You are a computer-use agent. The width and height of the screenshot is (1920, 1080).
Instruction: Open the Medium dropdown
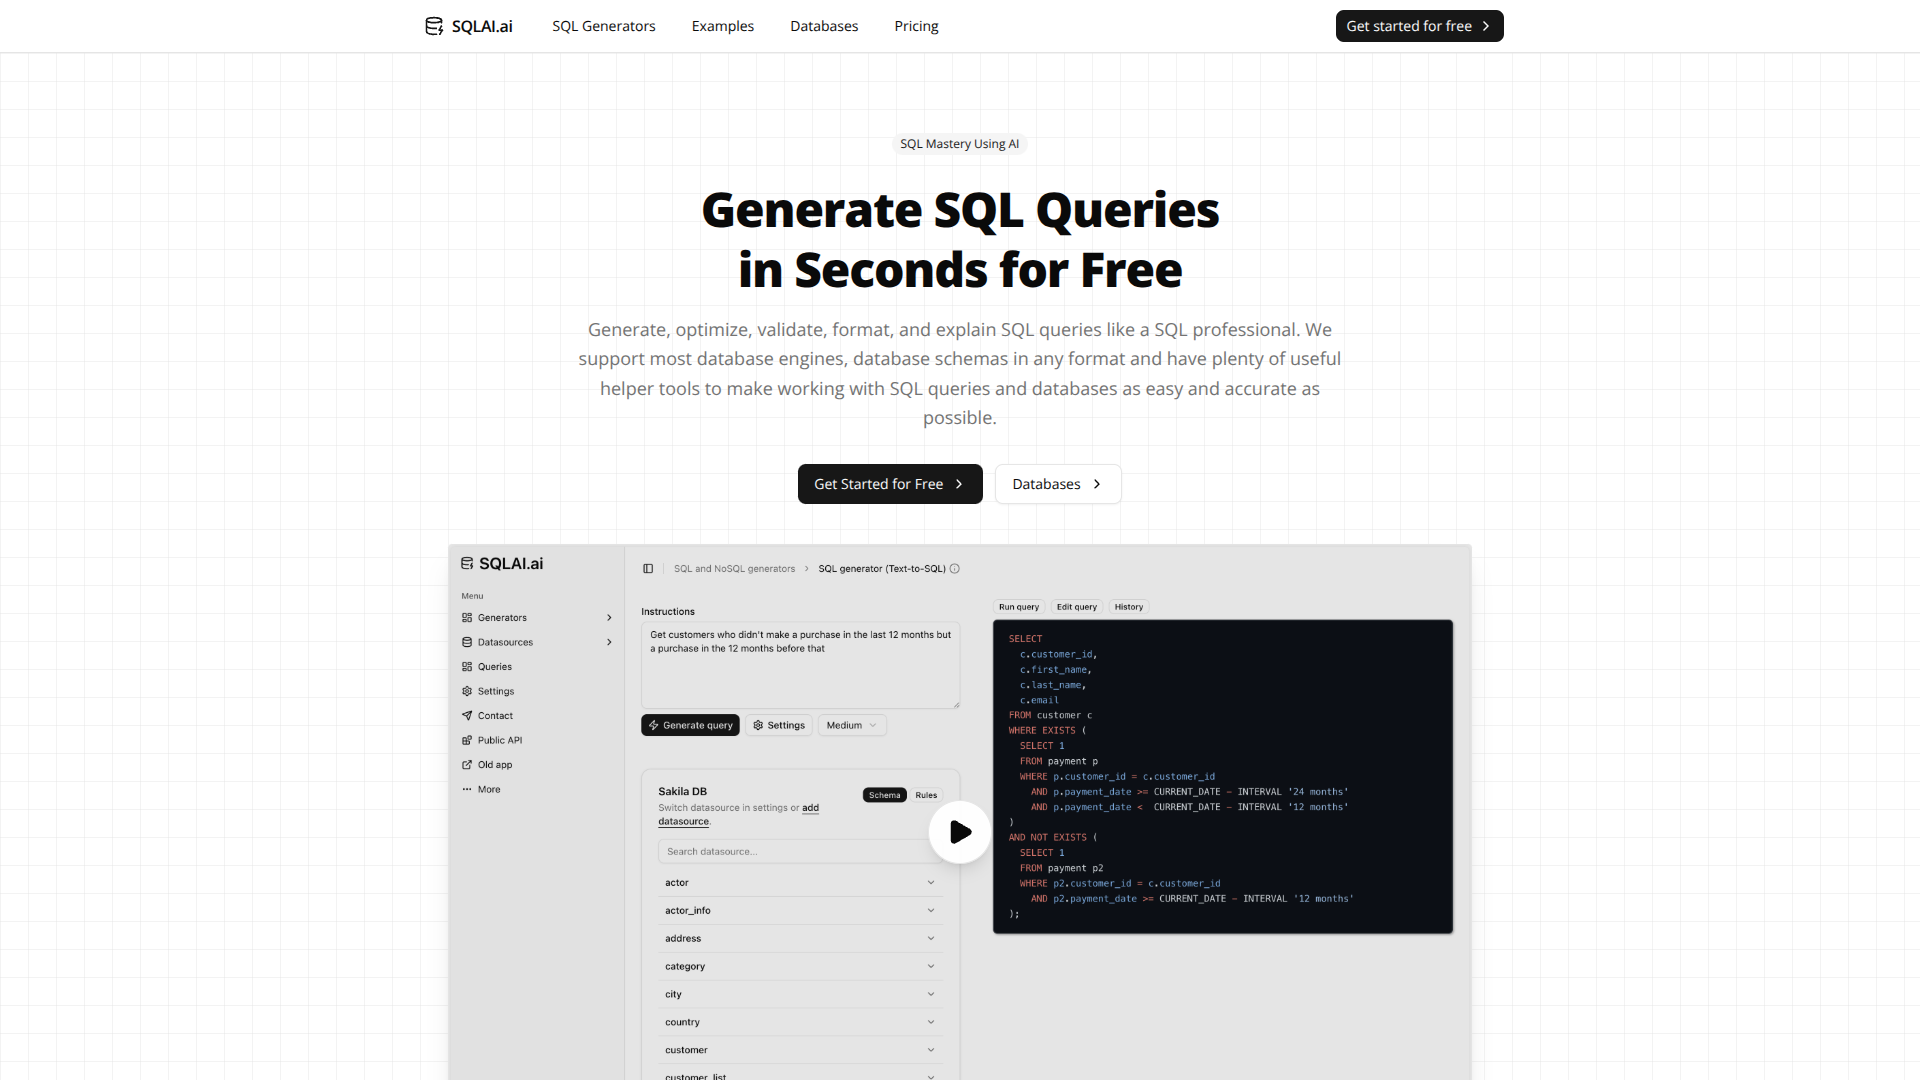(852, 725)
